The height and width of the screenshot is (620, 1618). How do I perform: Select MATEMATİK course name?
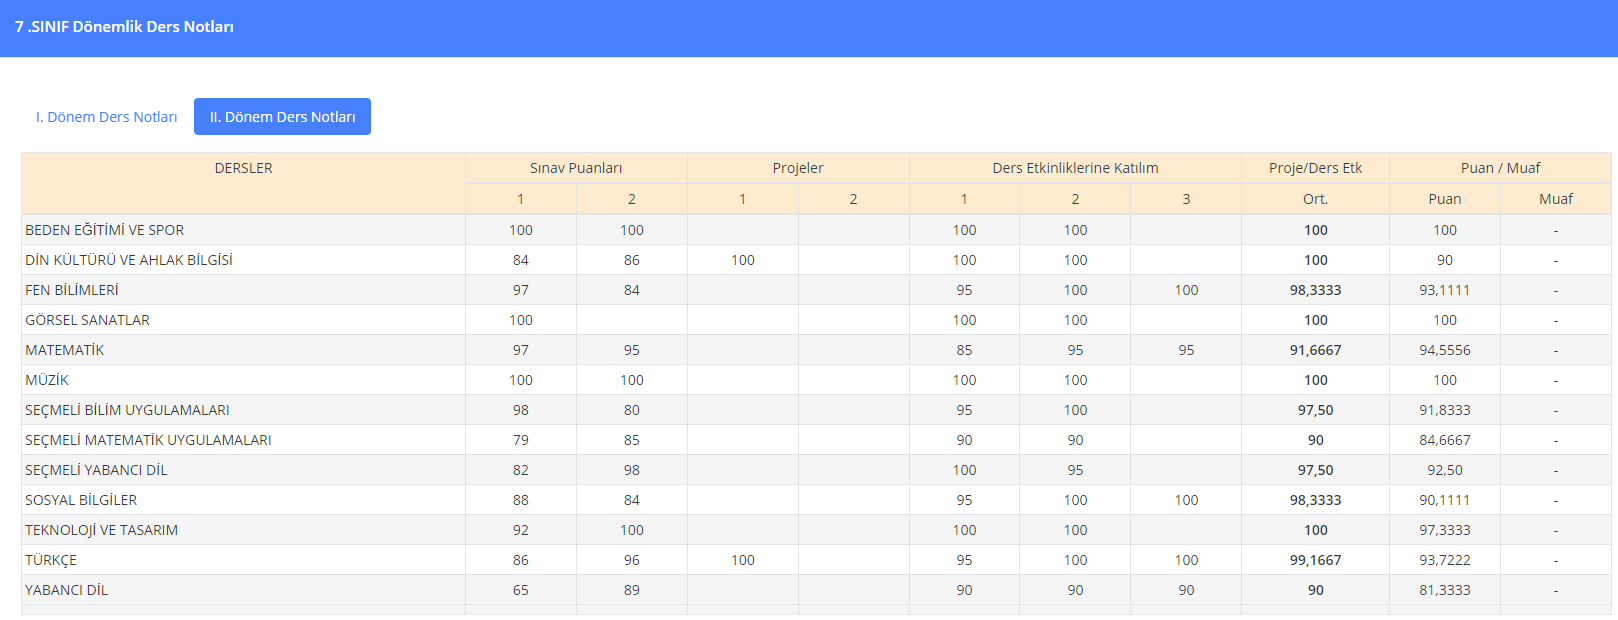pos(65,350)
